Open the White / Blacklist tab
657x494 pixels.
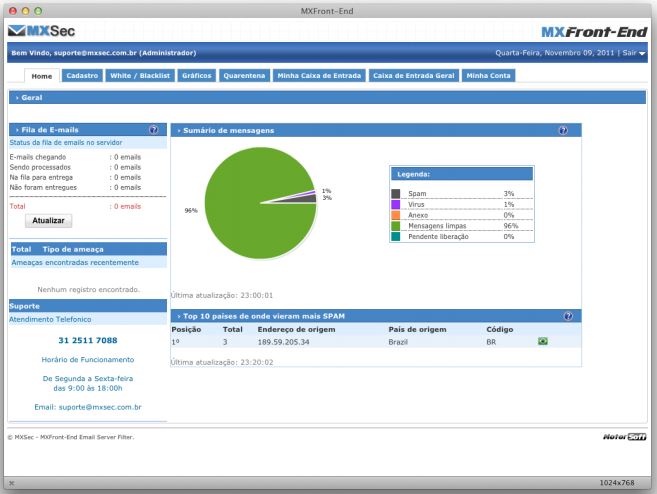tap(139, 75)
